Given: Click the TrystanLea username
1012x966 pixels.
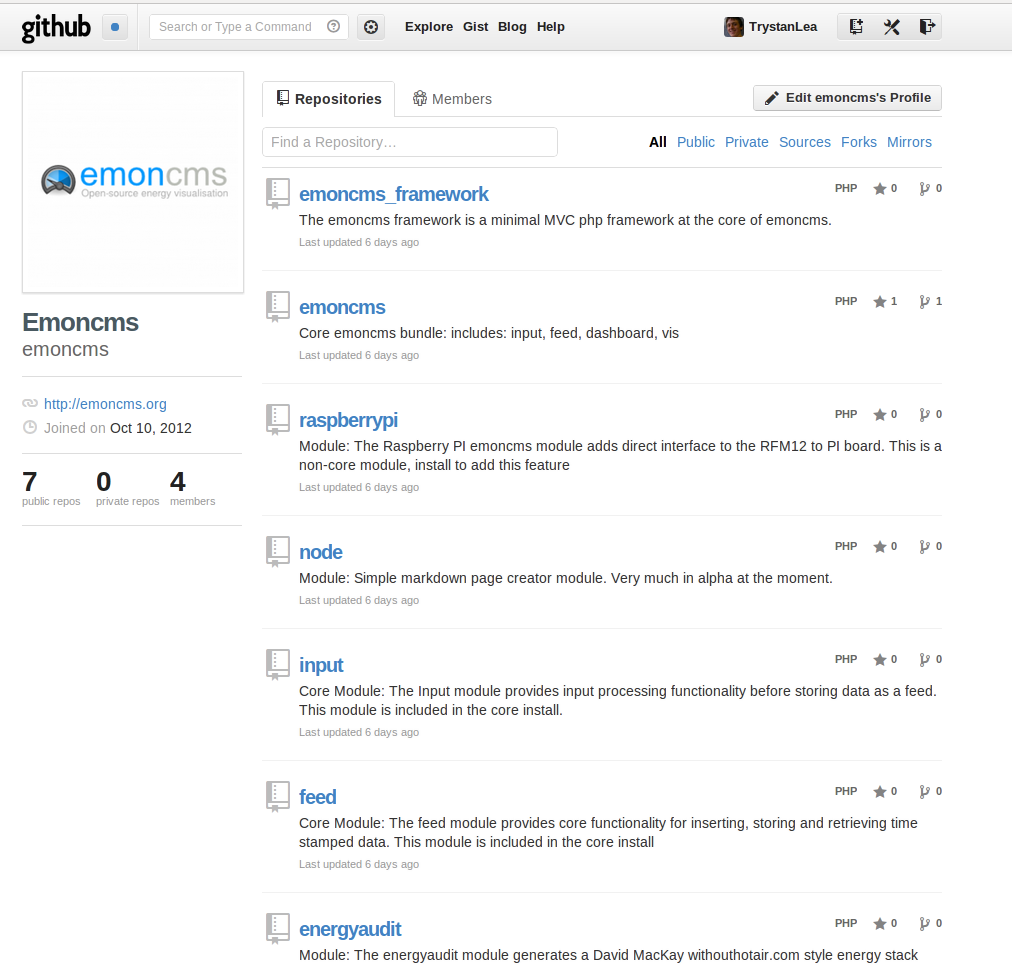Looking at the screenshot, I should pos(783,27).
